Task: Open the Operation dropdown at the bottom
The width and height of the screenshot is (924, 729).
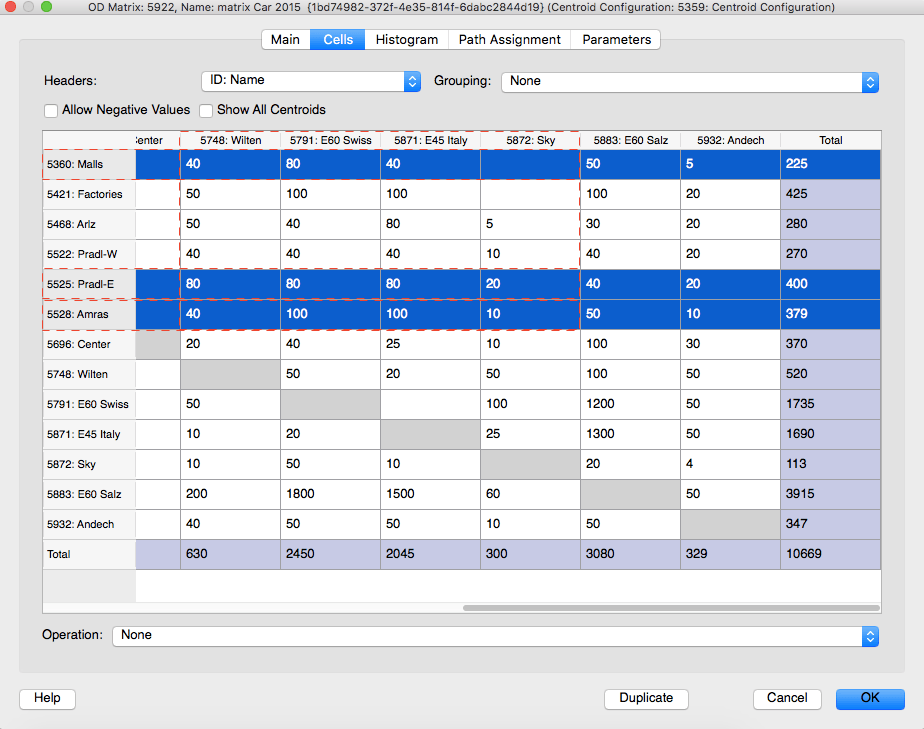Action: click(495, 635)
